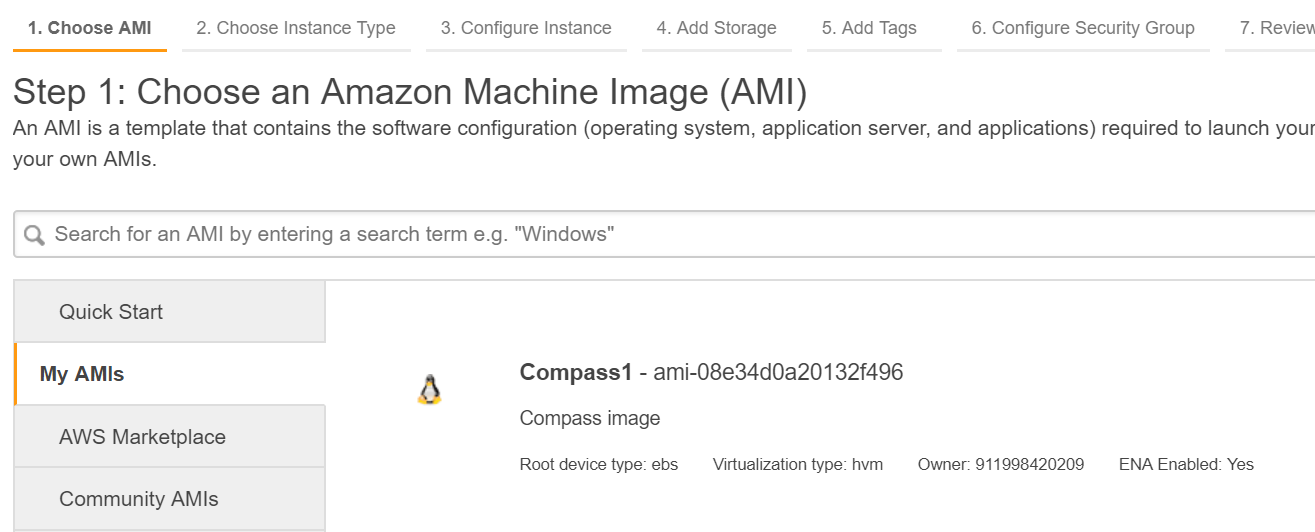Click the Root device type ebs label
Viewport: 1315px width, 532px height.
(599, 464)
